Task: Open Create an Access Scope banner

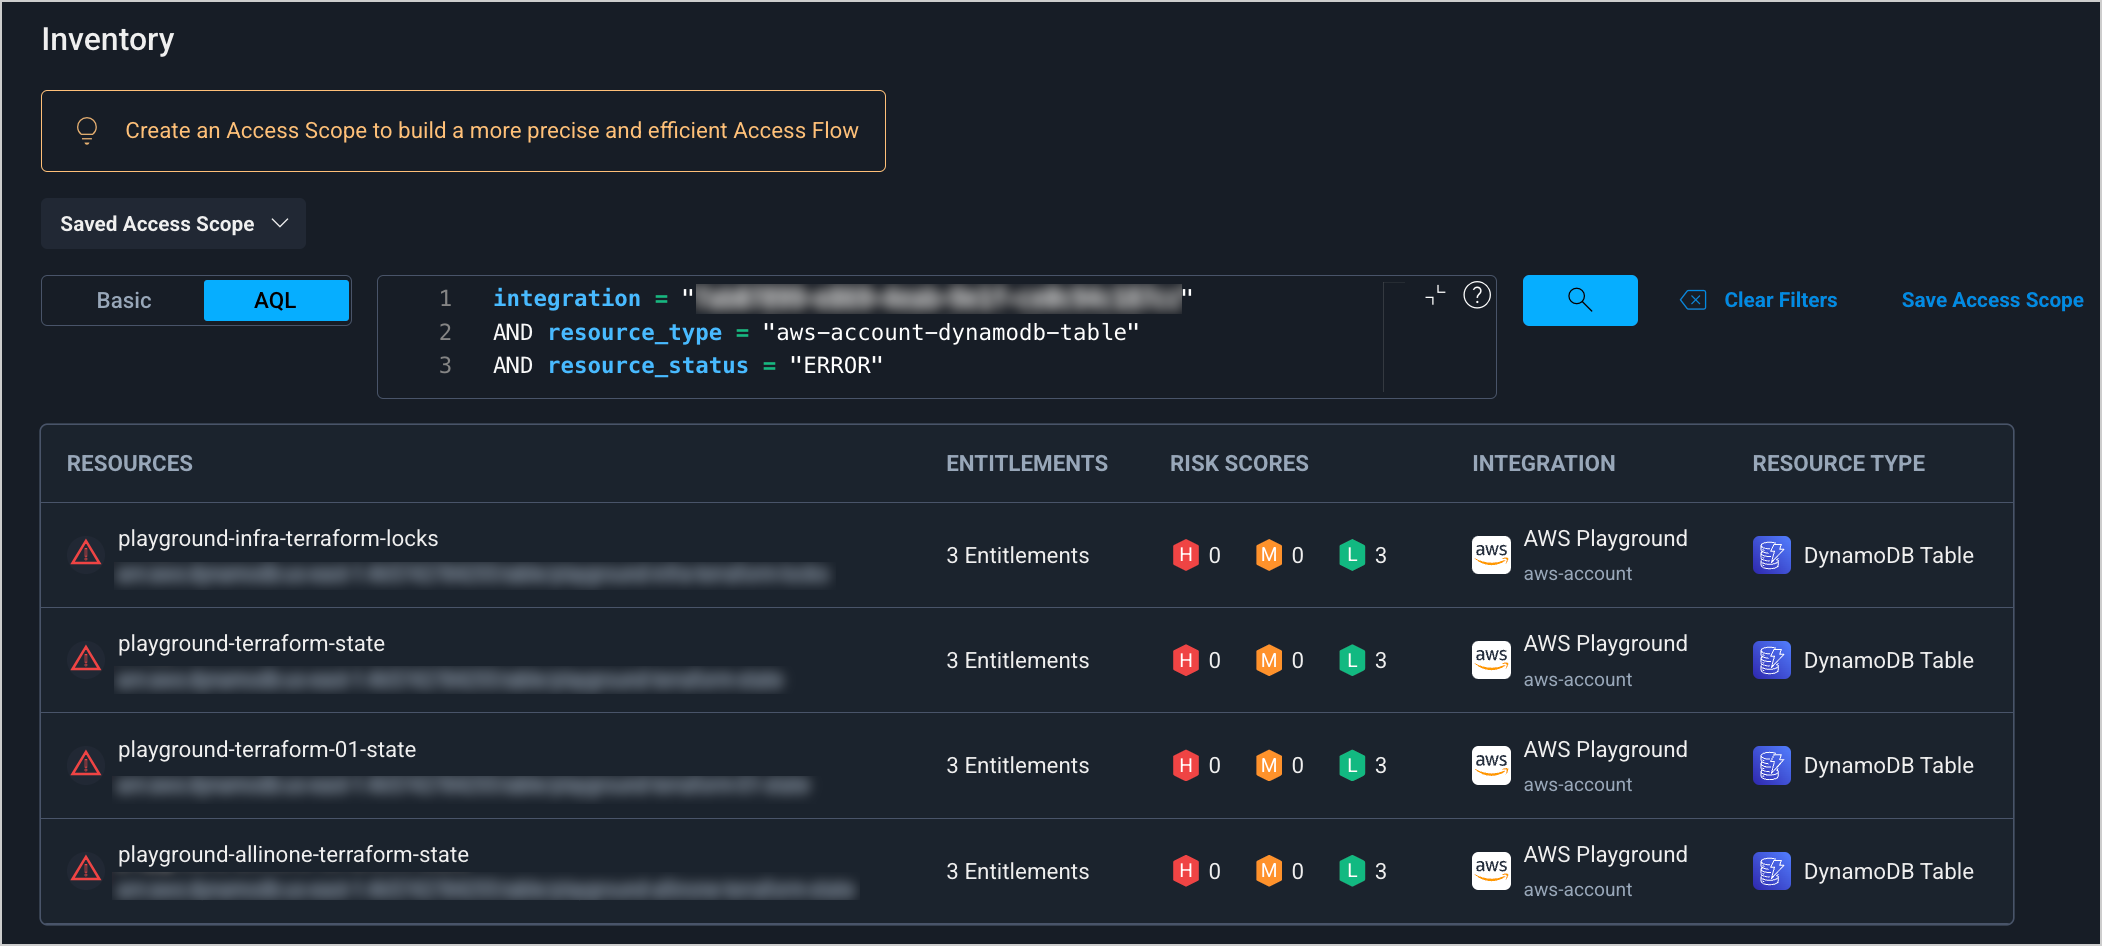Action: coord(491,131)
